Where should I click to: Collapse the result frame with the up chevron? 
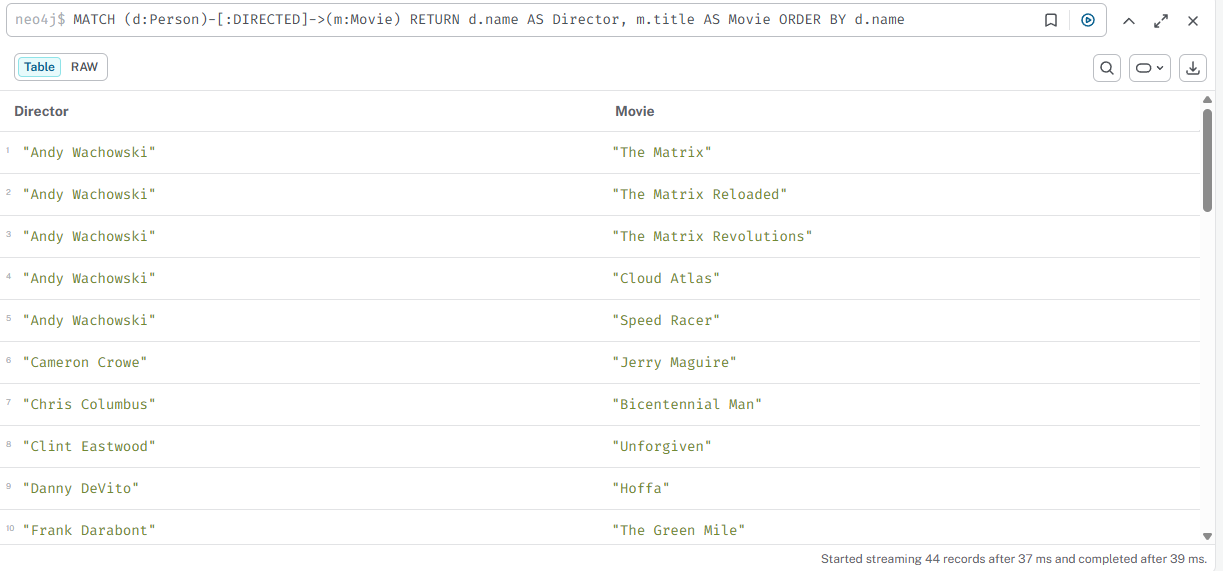[x=1129, y=21]
